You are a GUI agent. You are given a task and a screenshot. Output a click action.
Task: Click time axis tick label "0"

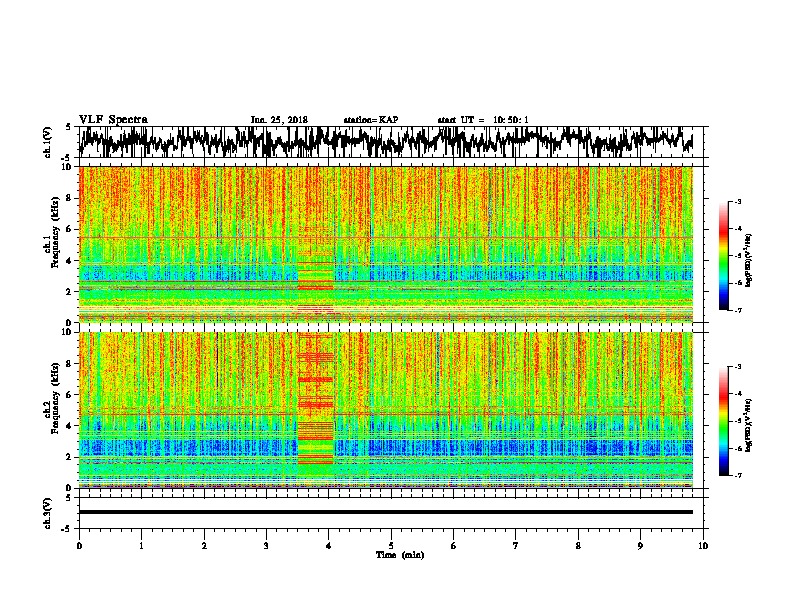pos(79,546)
